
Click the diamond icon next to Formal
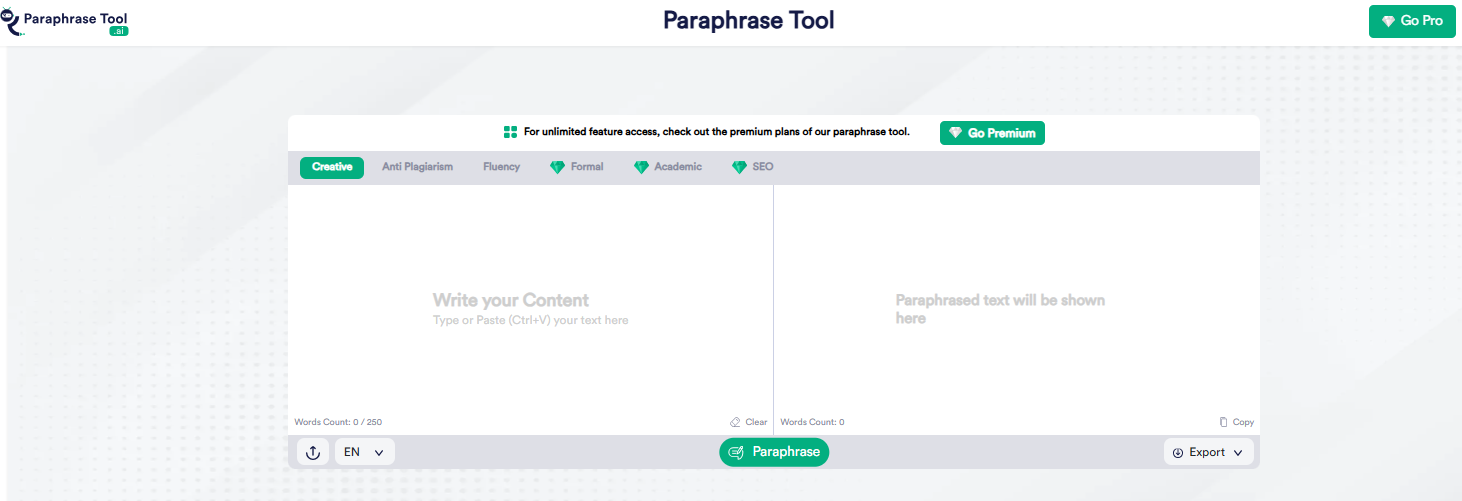pos(557,168)
